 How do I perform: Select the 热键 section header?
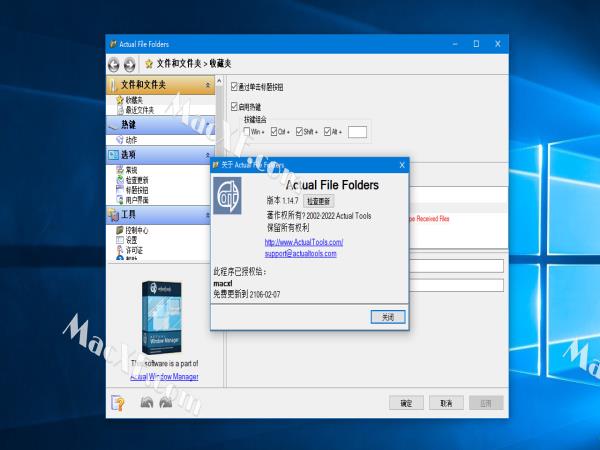(160, 125)
